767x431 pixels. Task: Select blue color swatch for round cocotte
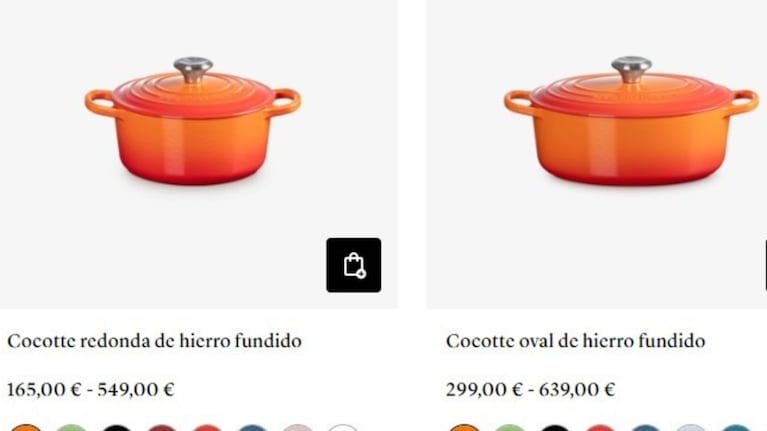[252, 429]
